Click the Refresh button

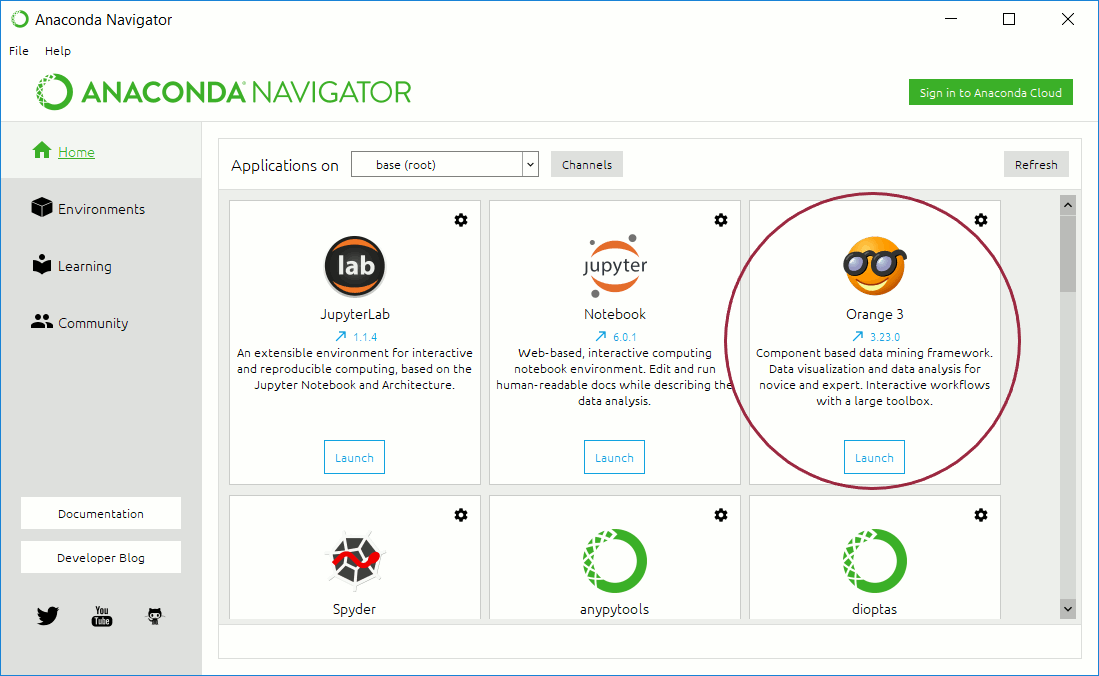coord(1036,165)
